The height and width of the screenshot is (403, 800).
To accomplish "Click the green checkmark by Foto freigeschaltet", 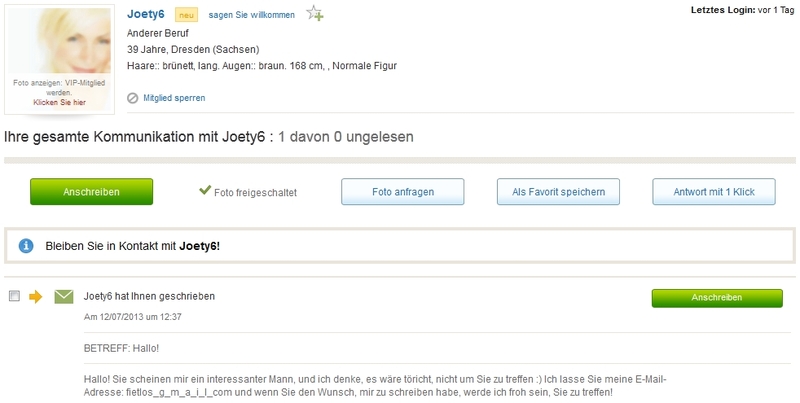I will pyautogui.click(x=205, y=190).
